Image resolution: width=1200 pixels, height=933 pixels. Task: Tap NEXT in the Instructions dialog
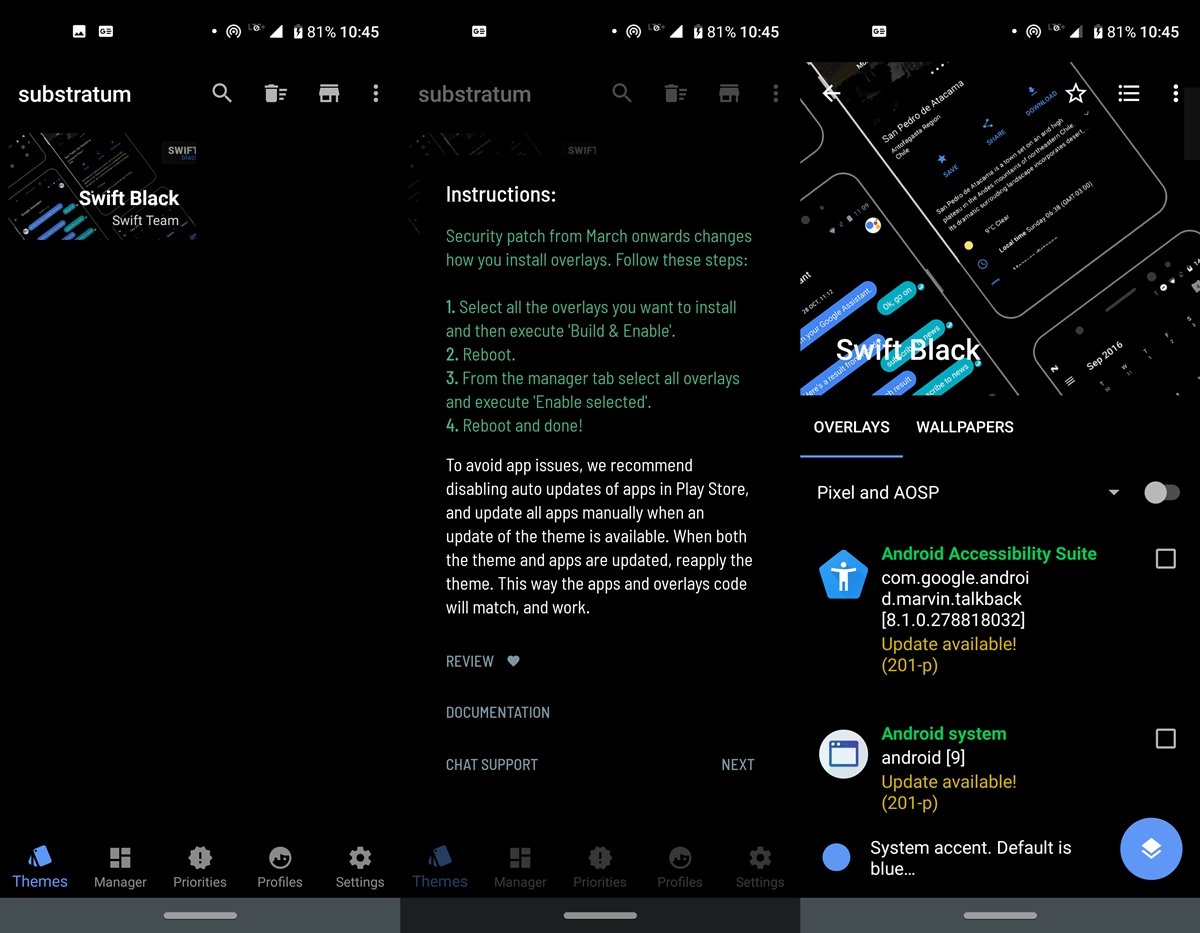(x=738, y=764)
